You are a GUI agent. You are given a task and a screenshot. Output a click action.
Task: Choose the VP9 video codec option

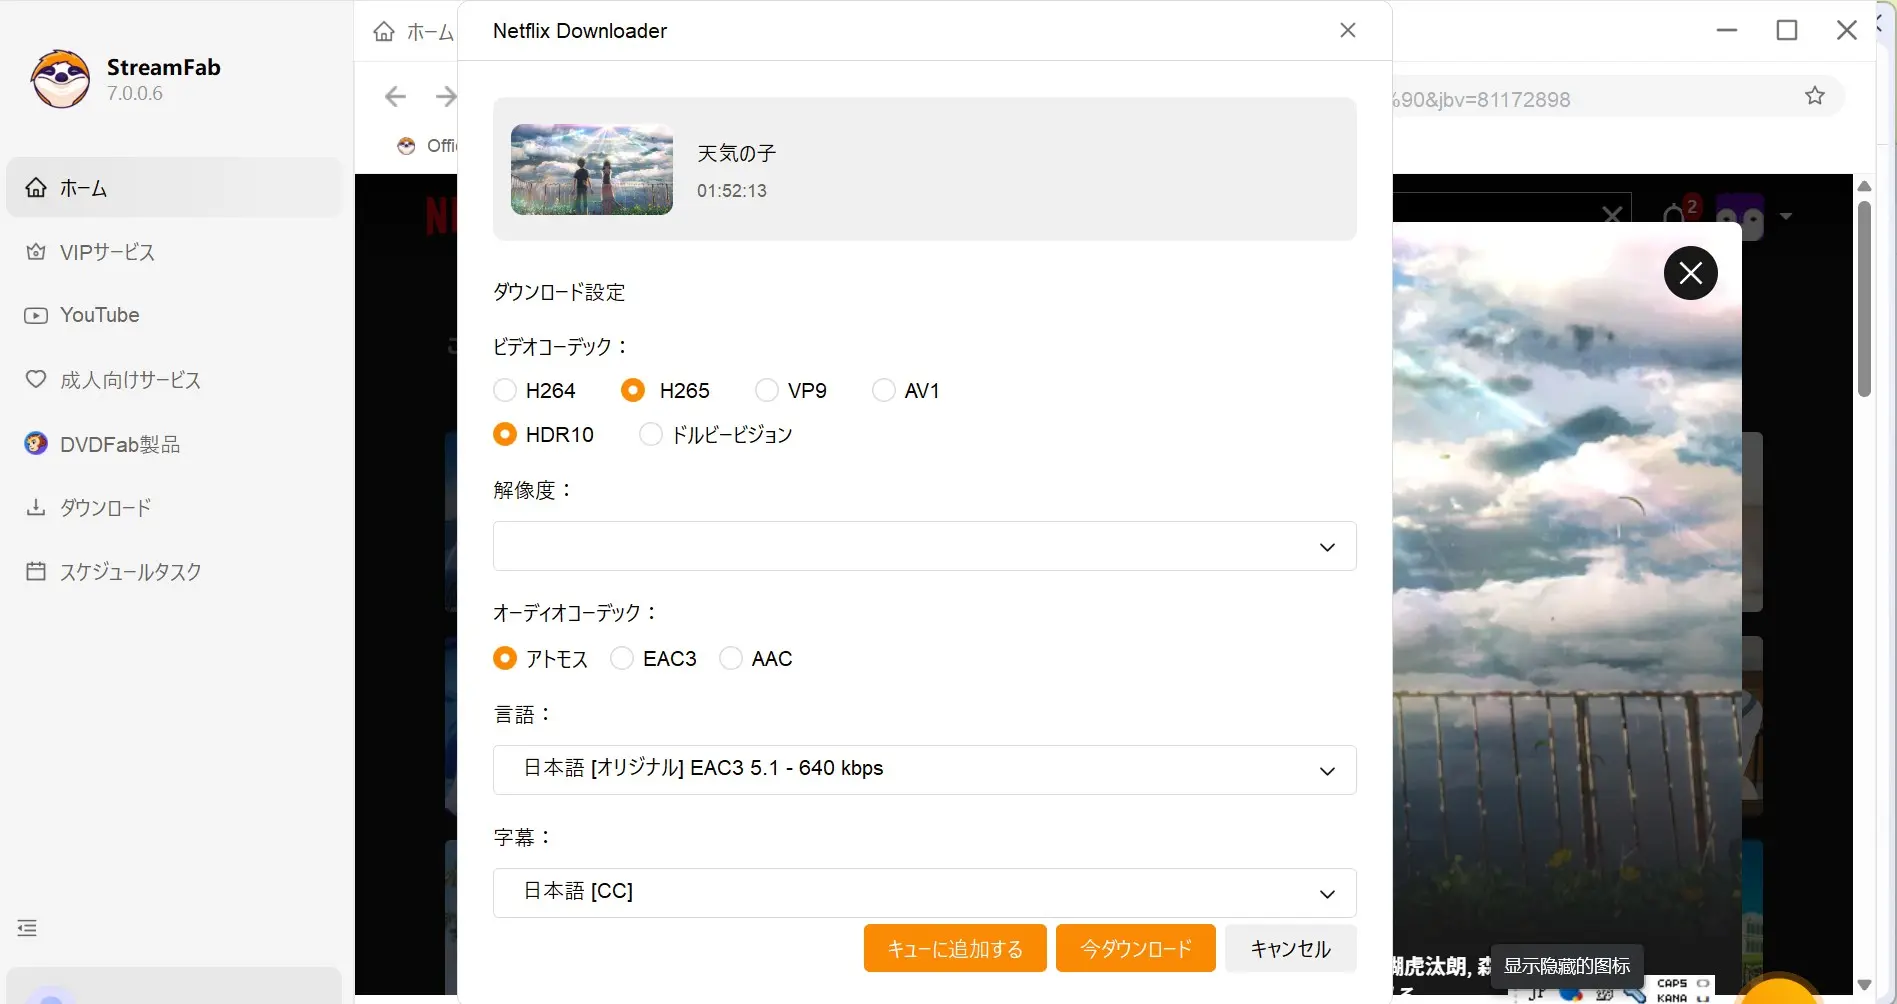(x=767, y=390)
